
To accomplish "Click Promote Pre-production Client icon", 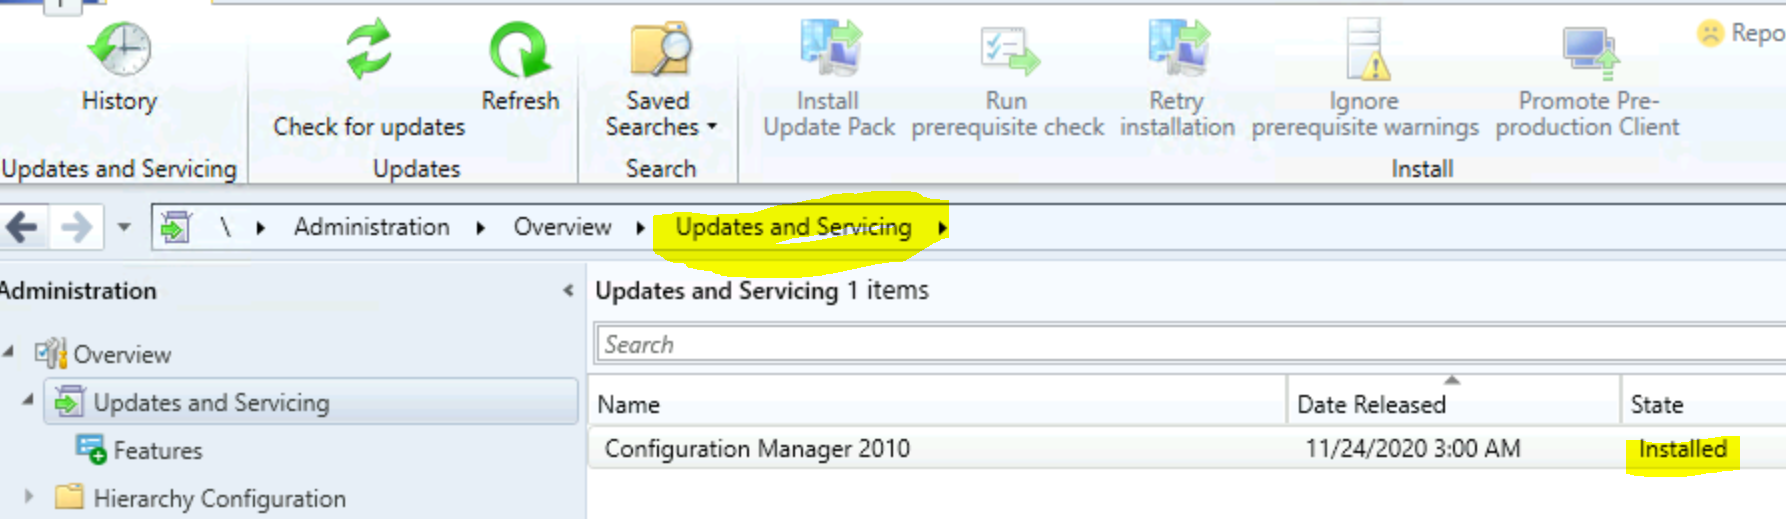I will pos(1590,52).
